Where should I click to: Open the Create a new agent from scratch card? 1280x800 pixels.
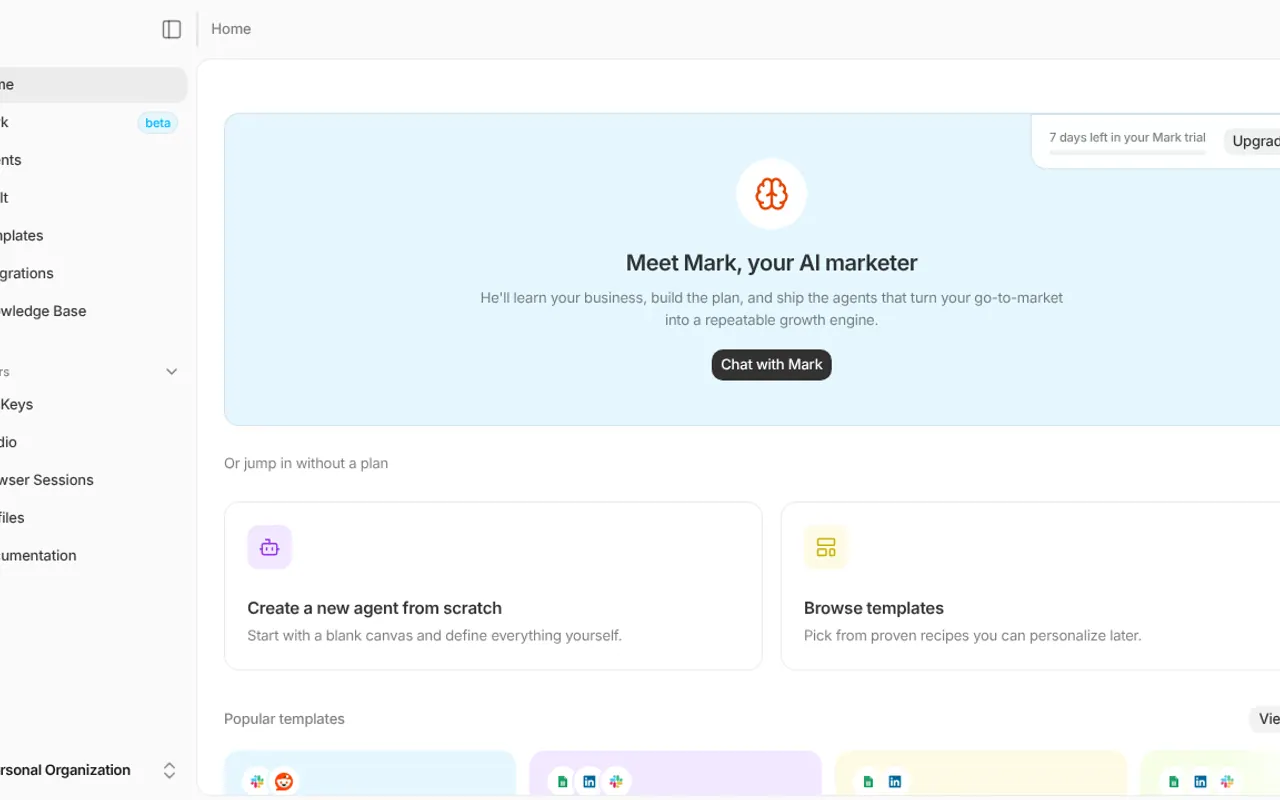tap(493, 586)
